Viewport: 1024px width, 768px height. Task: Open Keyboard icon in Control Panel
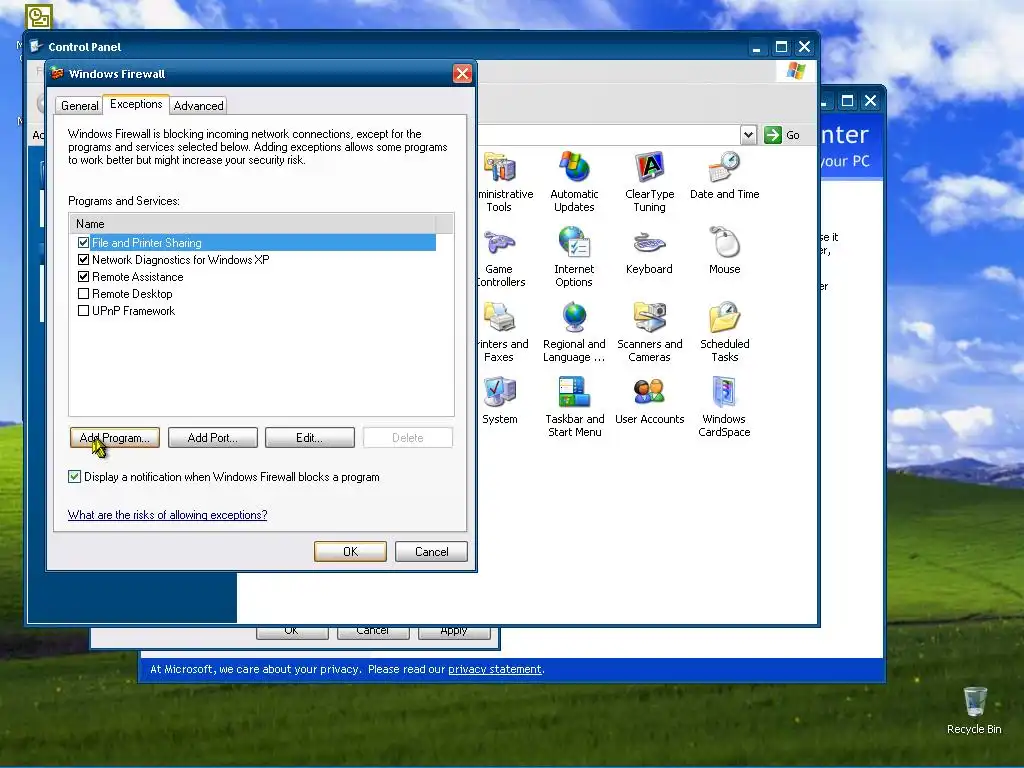coord(649,243)
